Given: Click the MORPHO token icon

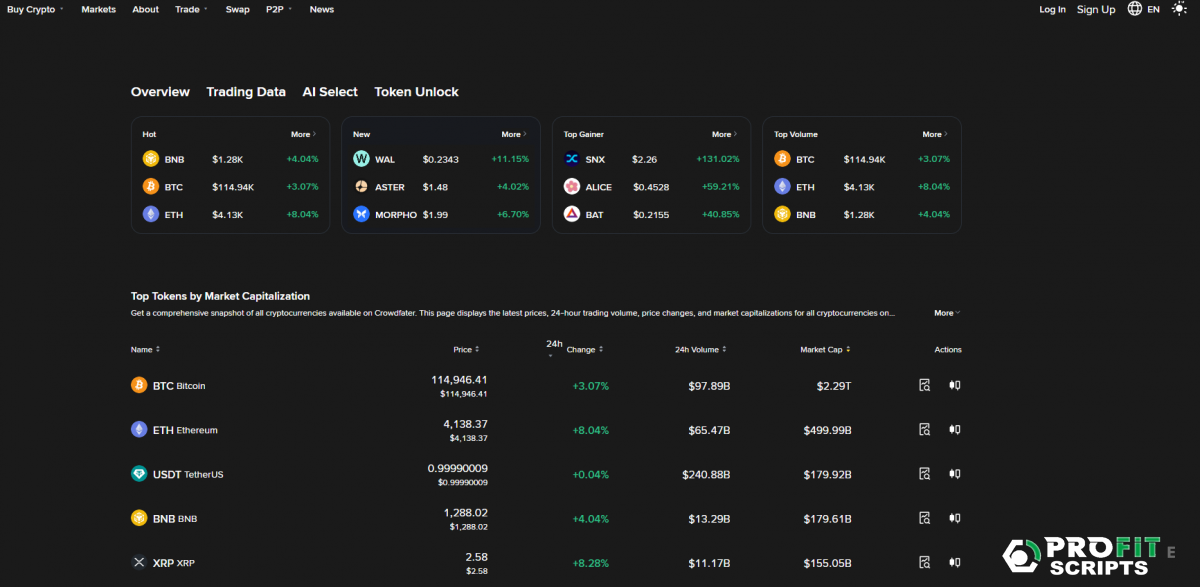Looking at the screenshot, I should point(361,214).
